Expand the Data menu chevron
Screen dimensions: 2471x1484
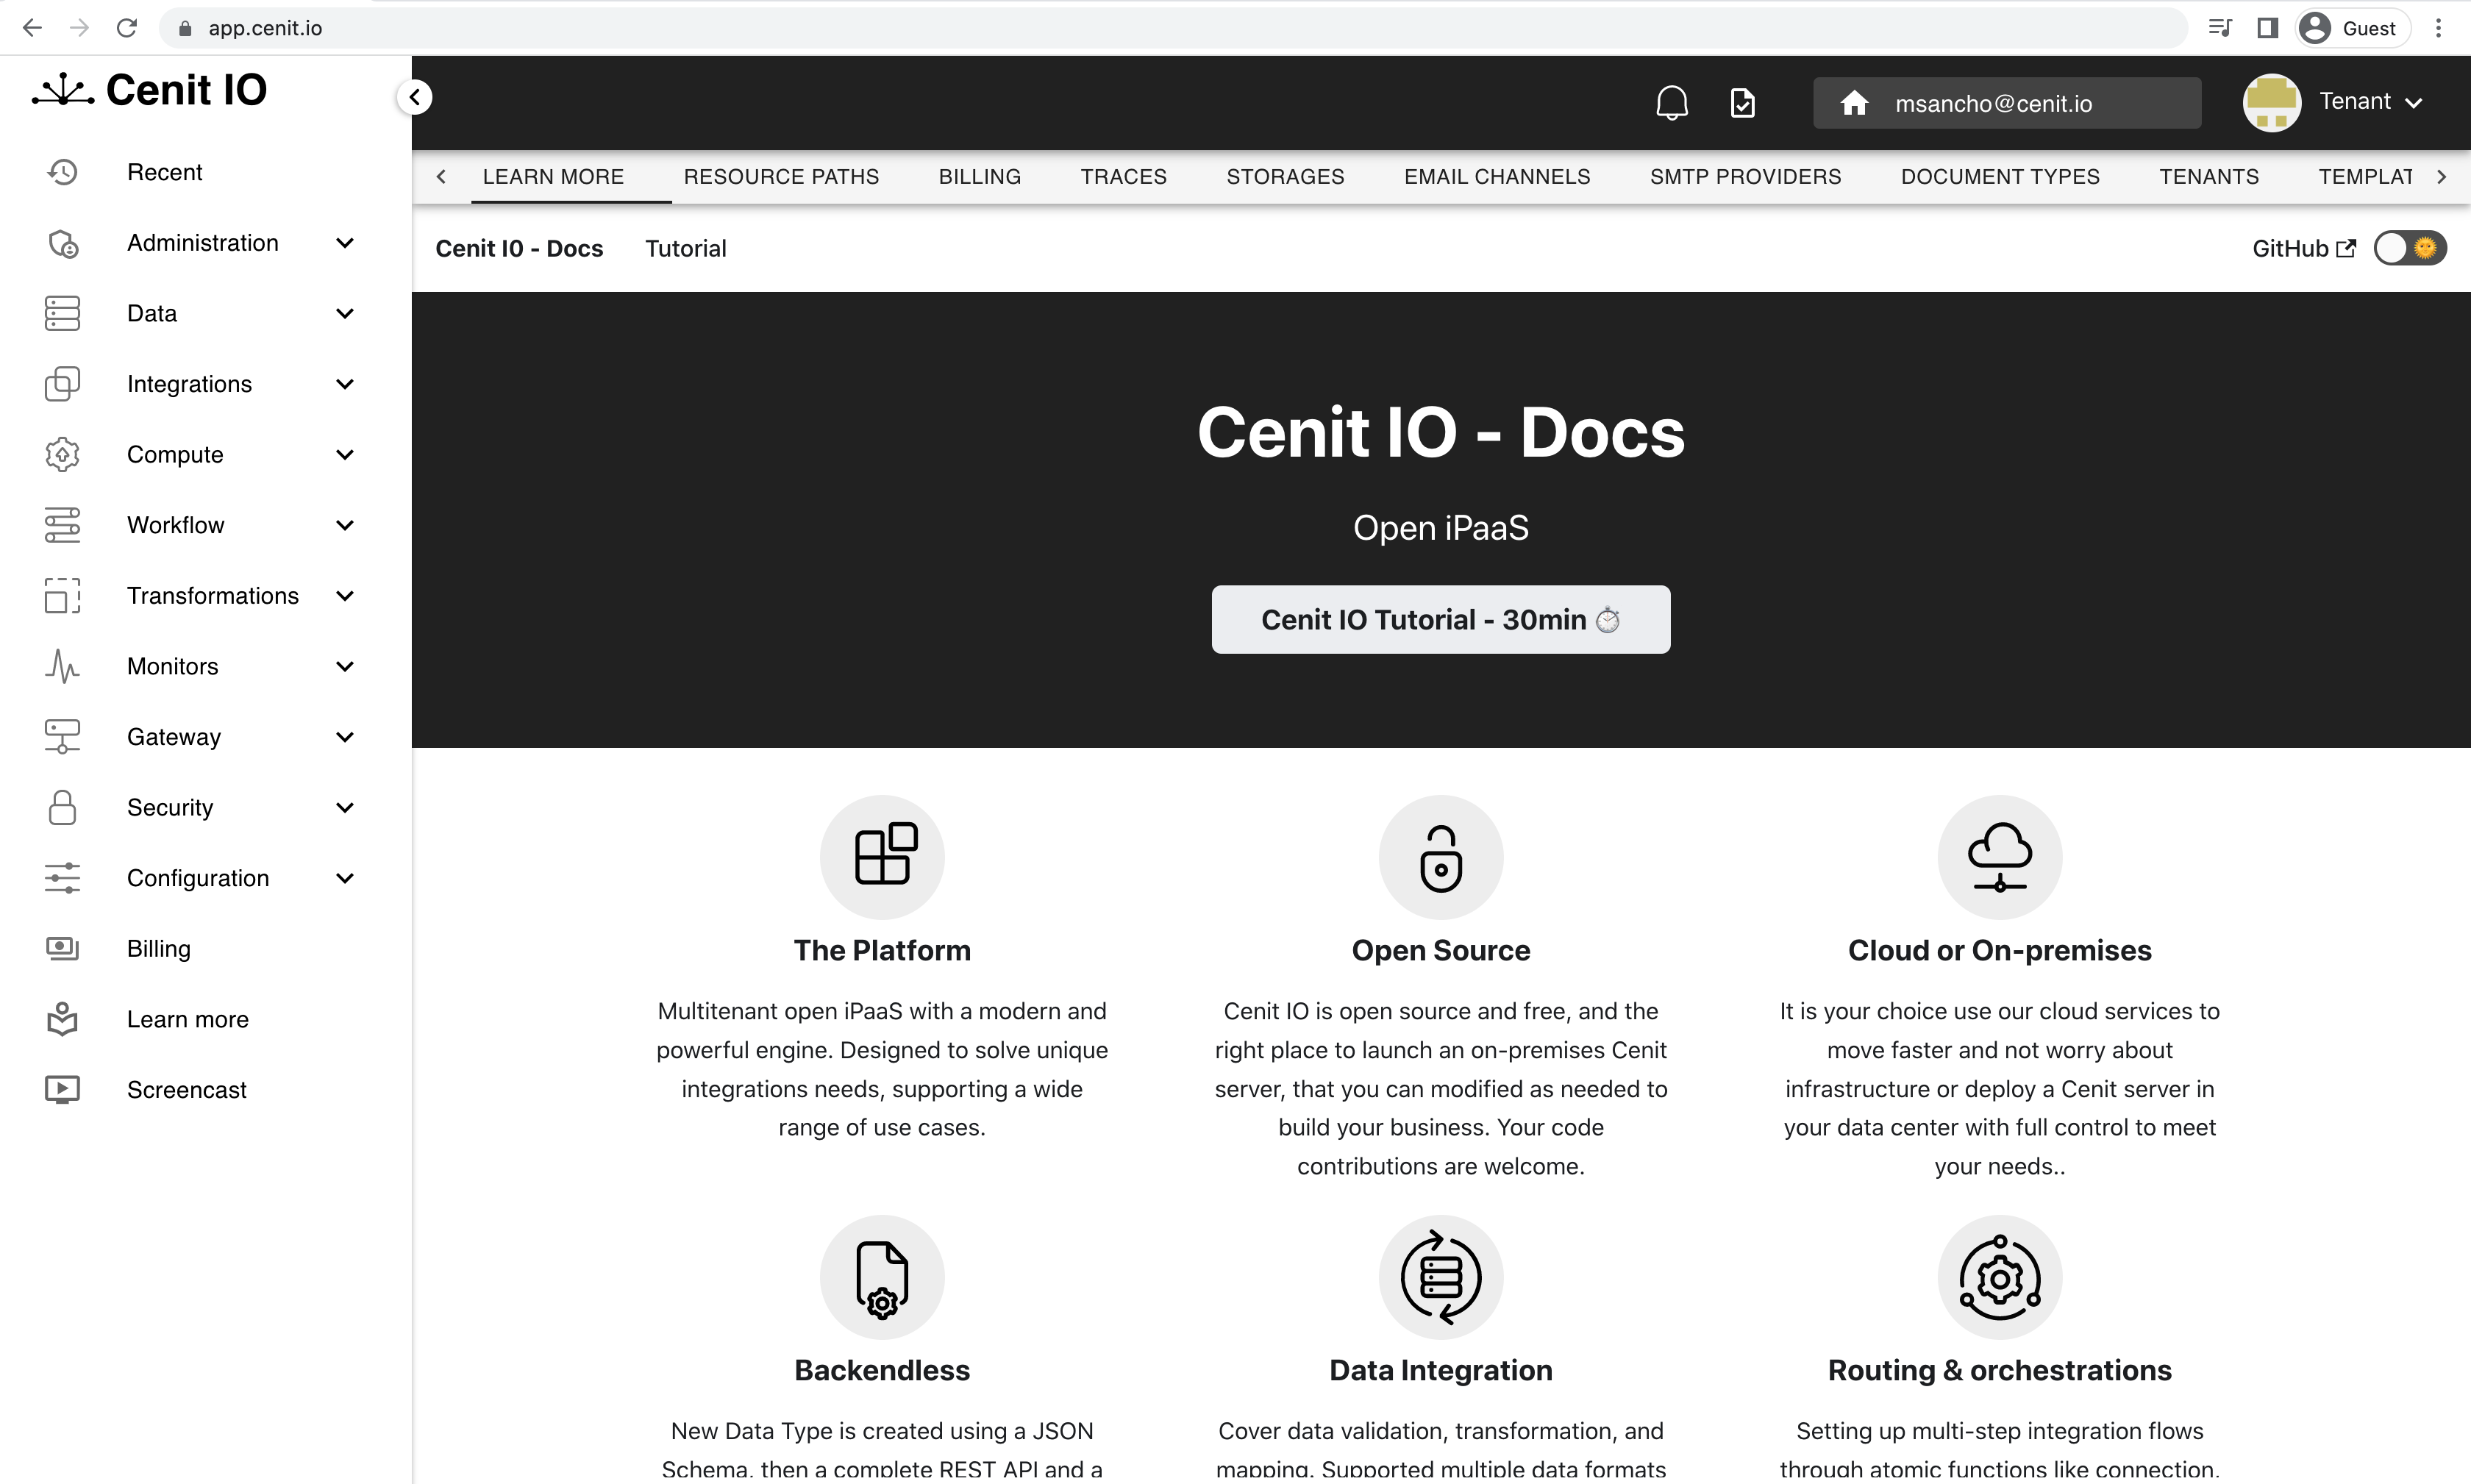coord(345,313)
